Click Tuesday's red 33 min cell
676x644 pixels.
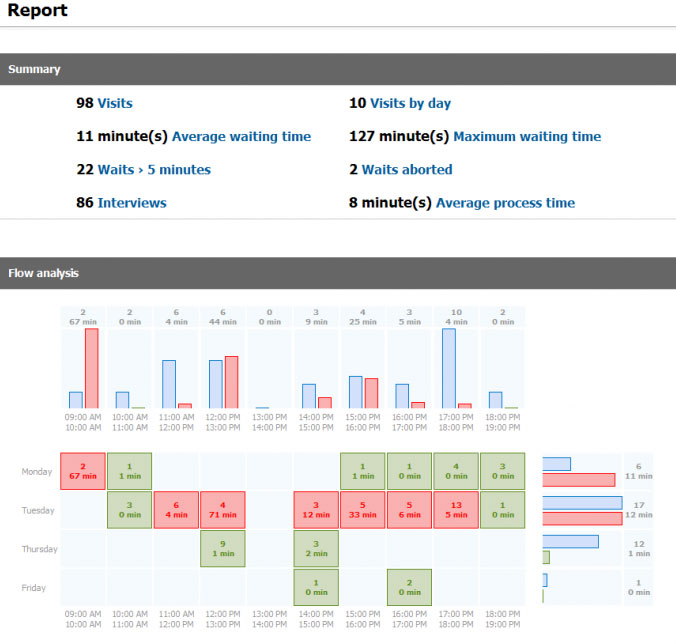[x=362, y=510]
